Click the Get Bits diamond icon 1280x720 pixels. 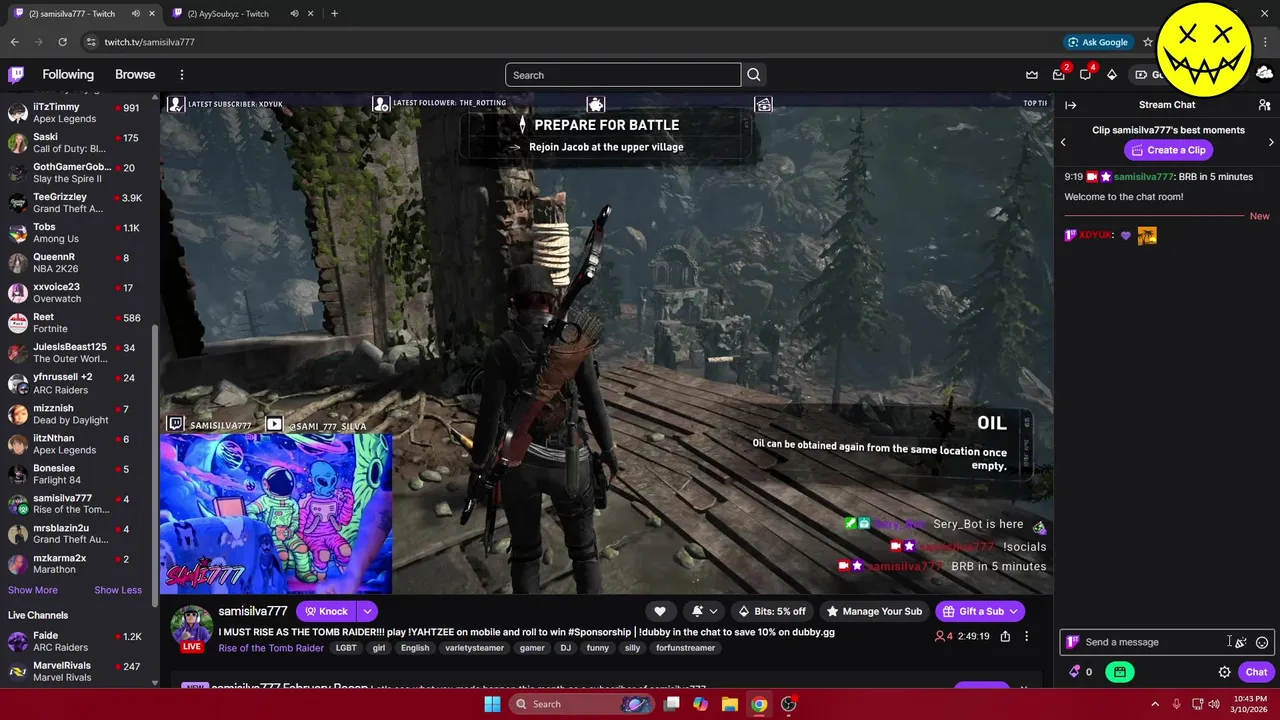pyautogui.click(x=1111, y=75)
